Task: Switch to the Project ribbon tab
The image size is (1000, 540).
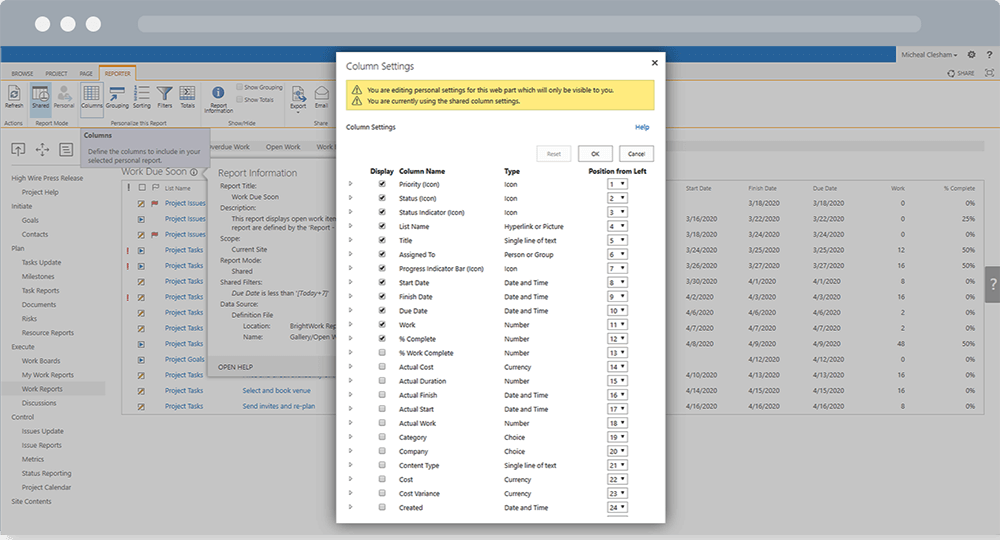Action: (56, 73)
